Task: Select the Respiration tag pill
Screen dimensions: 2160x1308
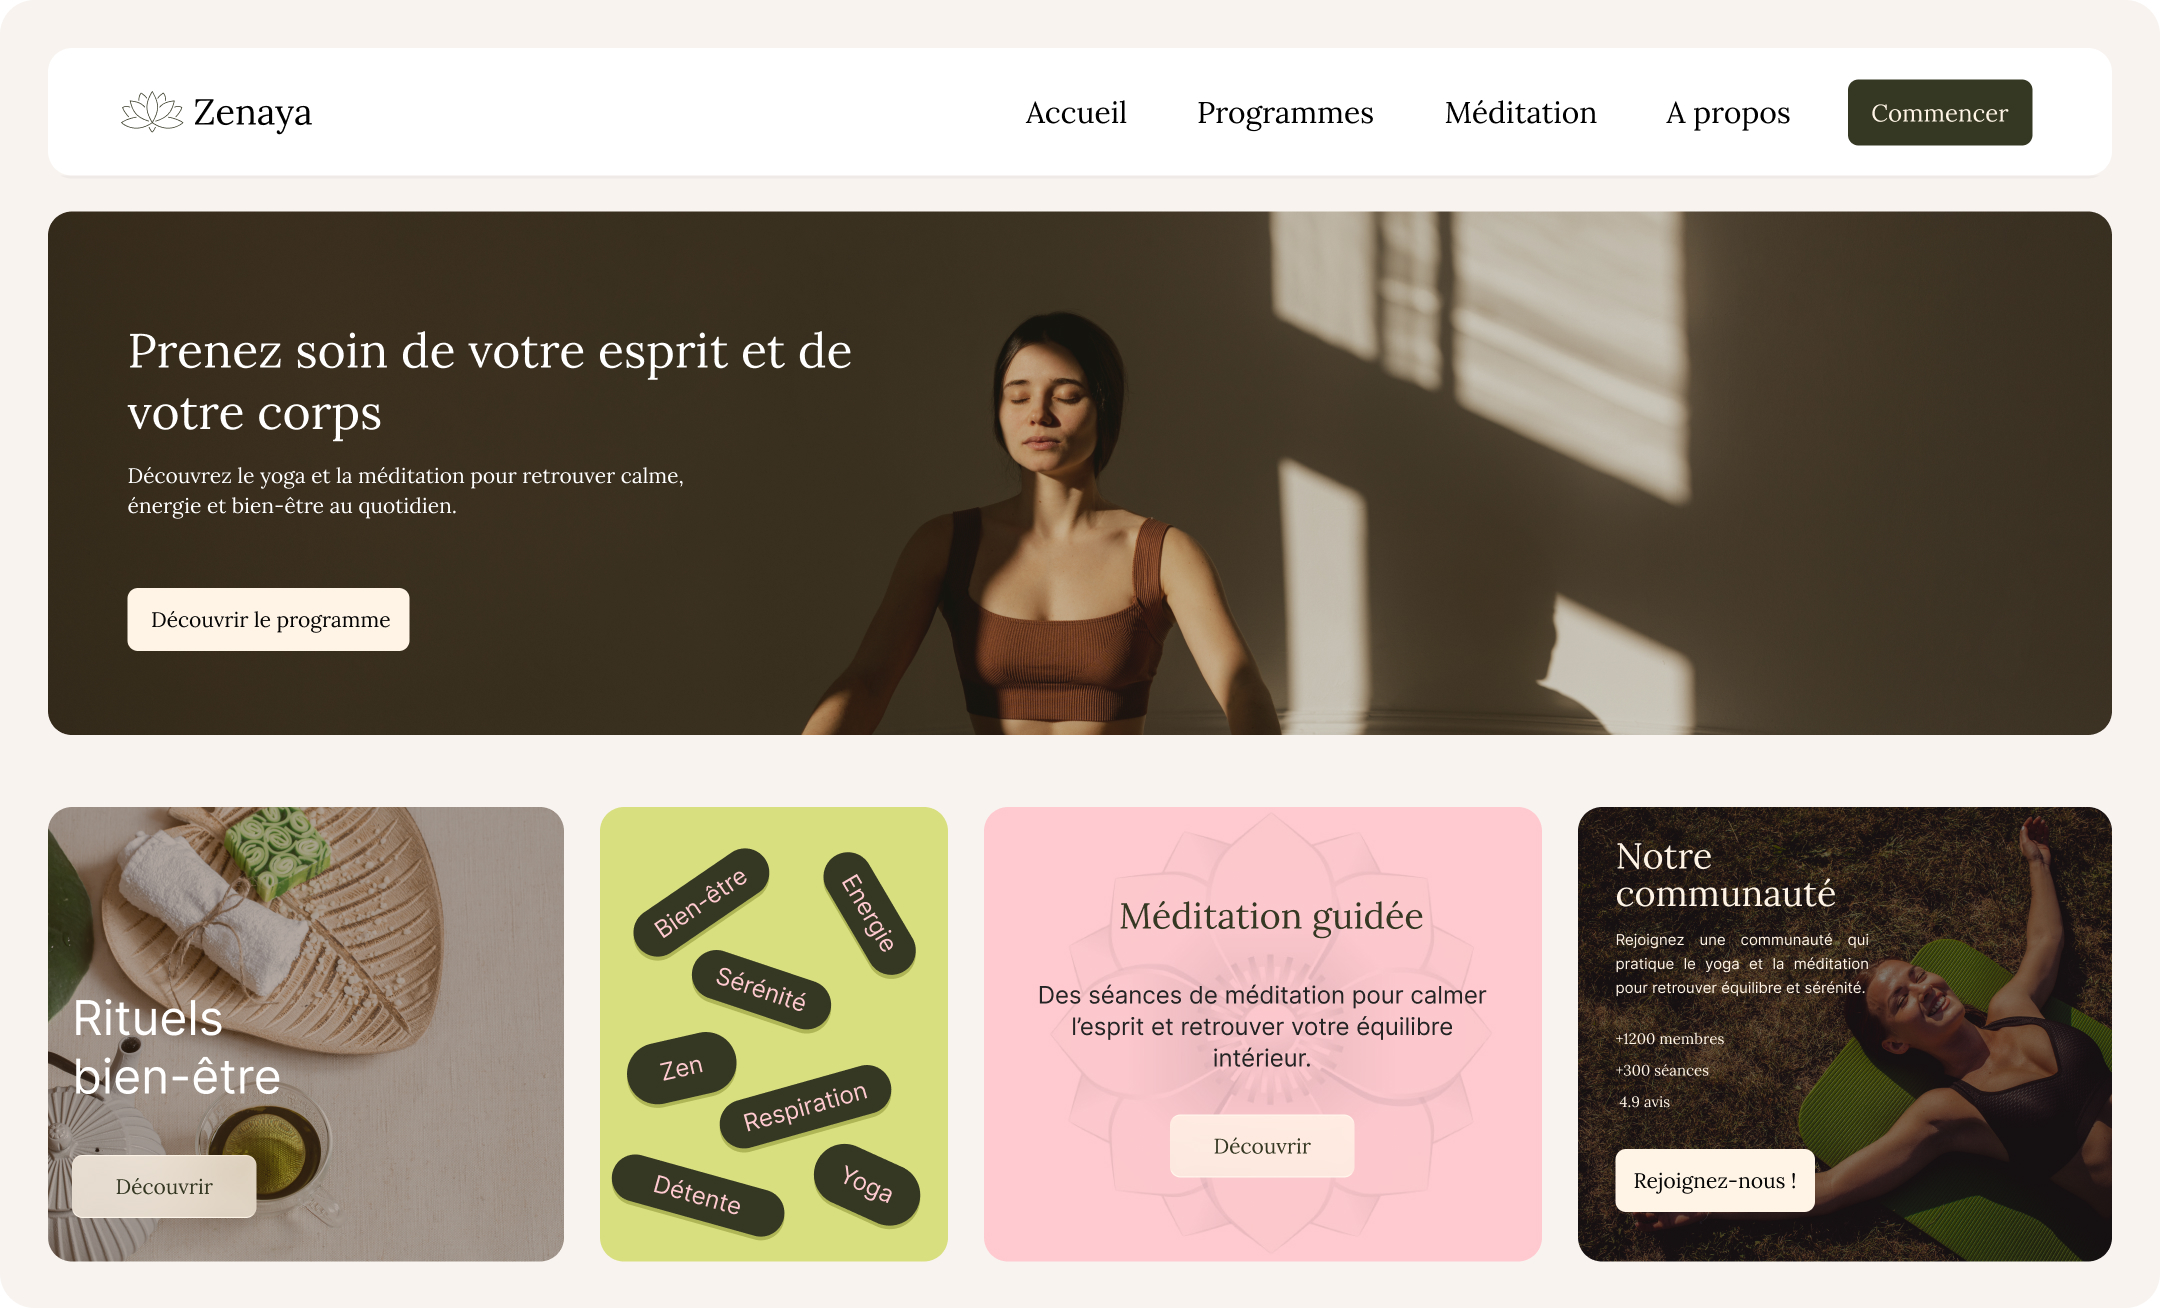Action: (x=805, y=1106)
